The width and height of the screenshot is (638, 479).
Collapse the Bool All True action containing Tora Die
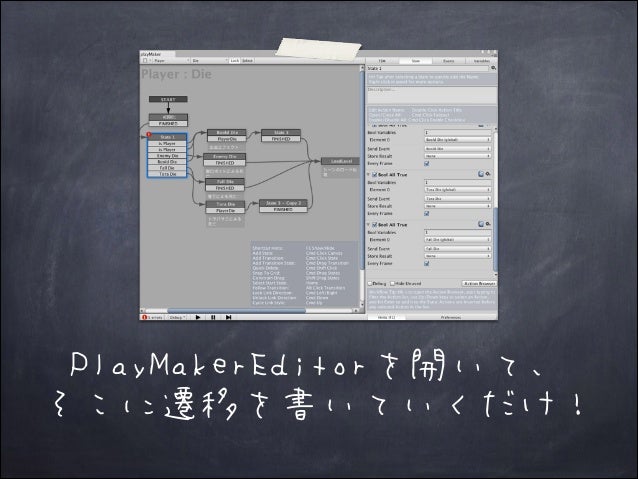pos(369,175)
